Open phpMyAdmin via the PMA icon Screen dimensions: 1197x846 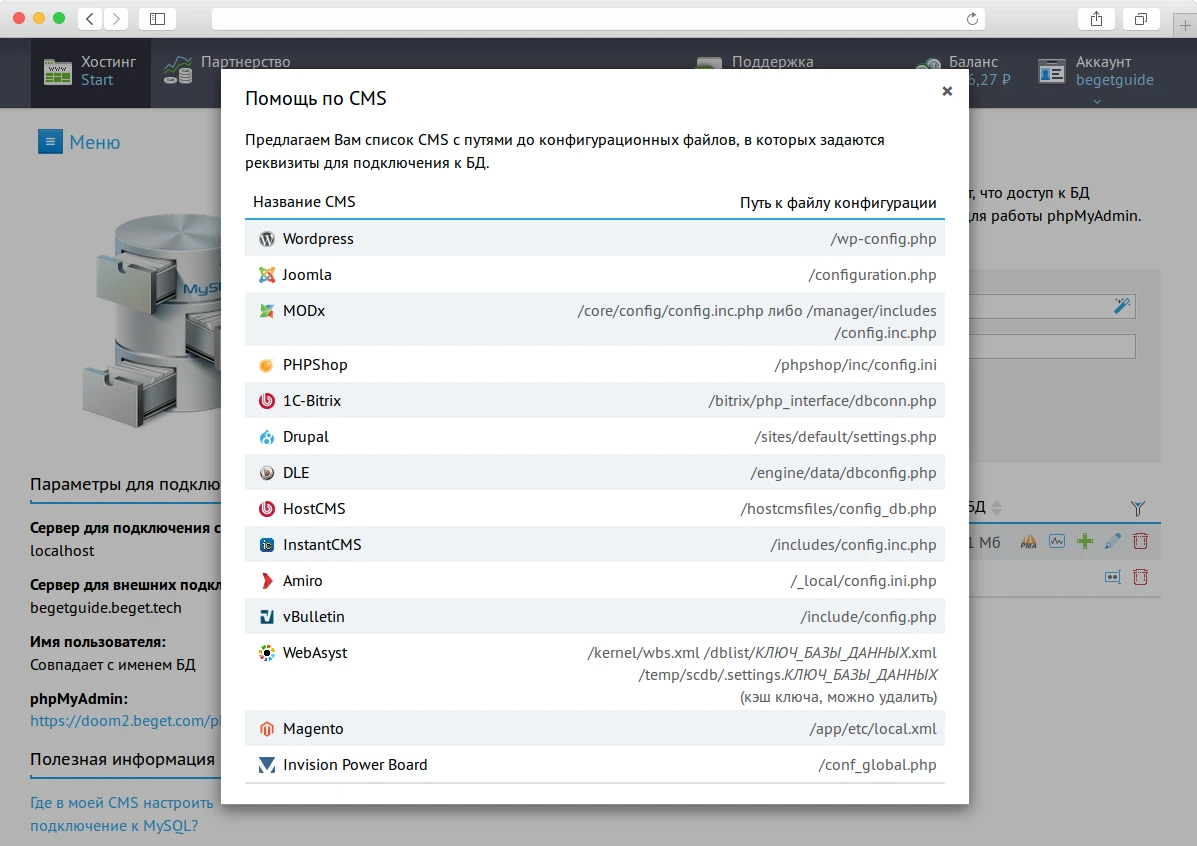1029,541
